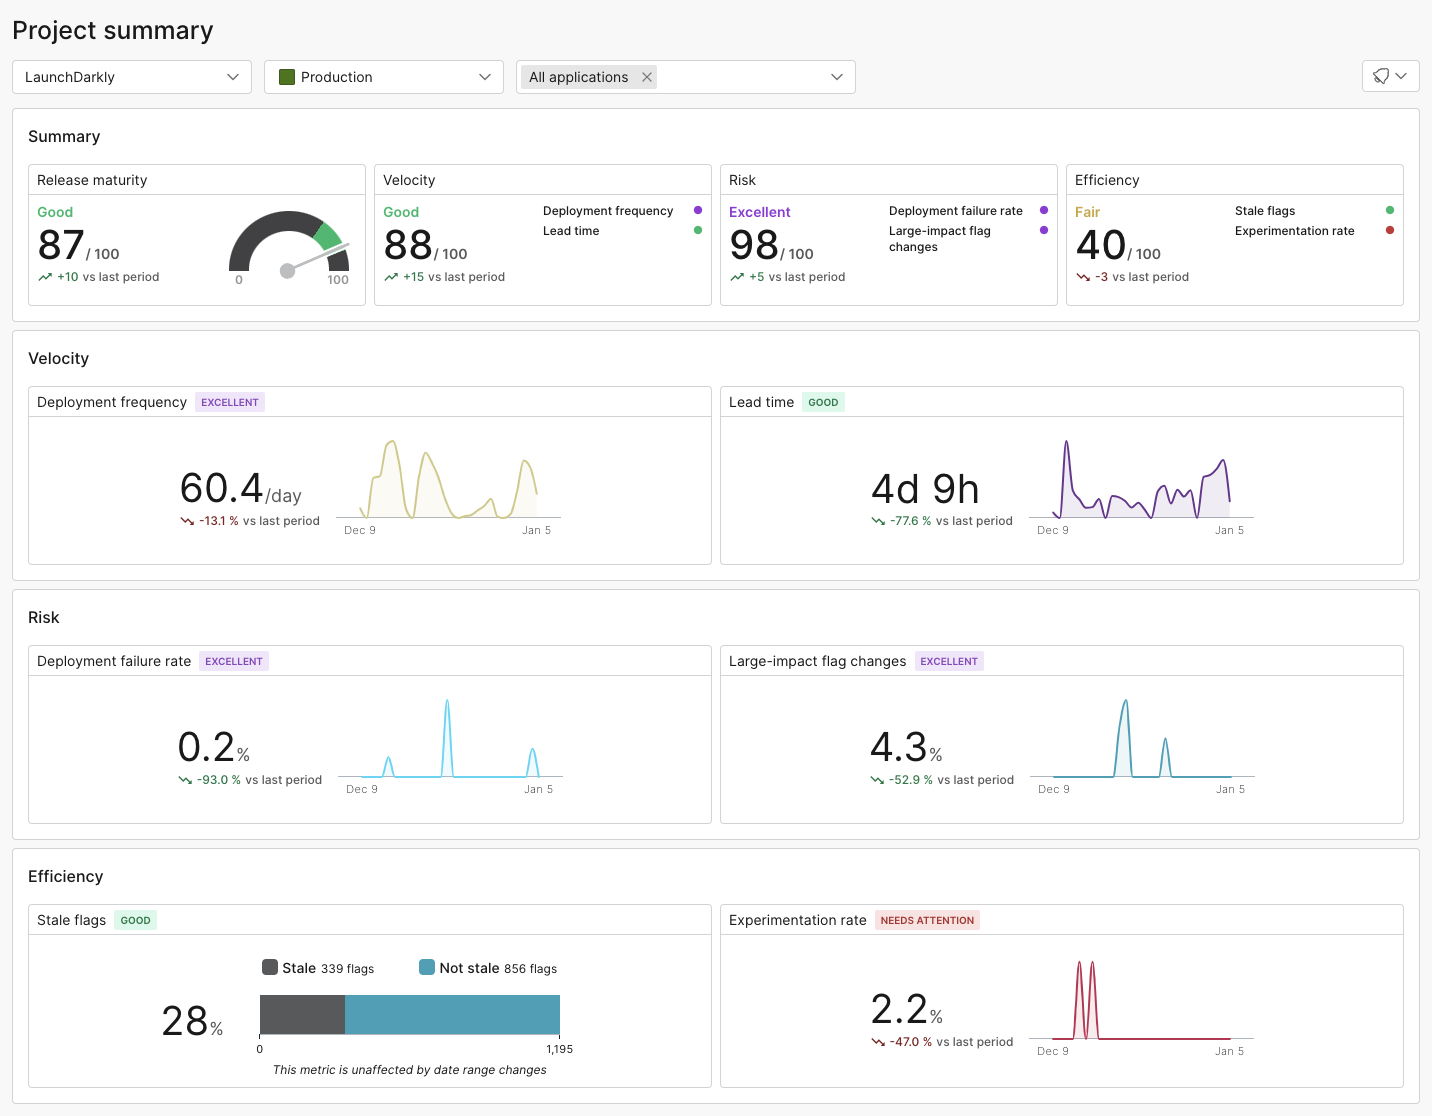Click the upward trend icon beside +10

[45, 277]
